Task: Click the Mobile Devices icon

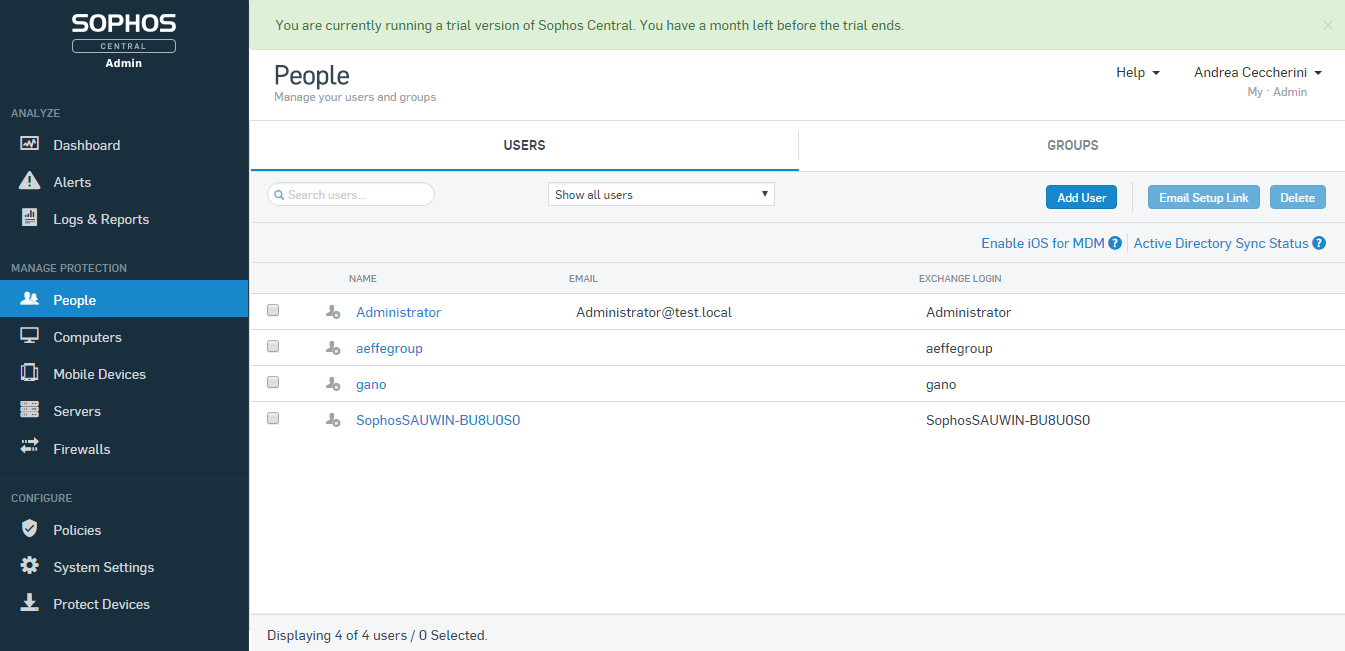Action: click(30, 373)
